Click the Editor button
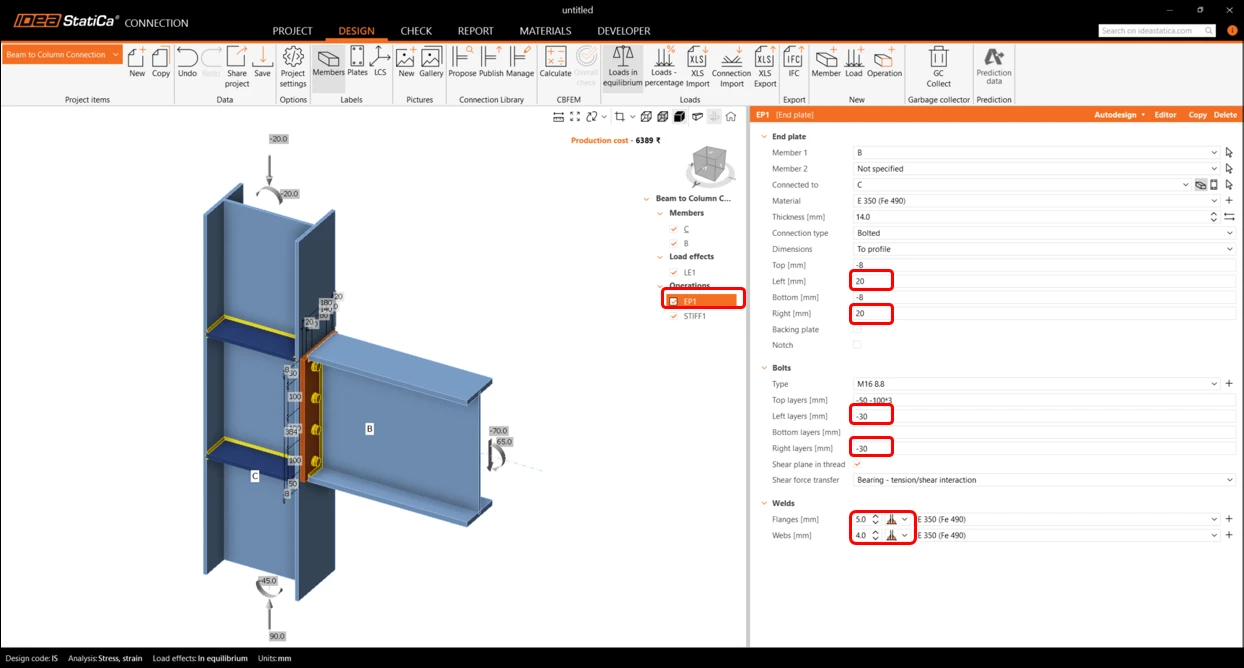The height and width of the screenshot is (668, 1244). coord(1165,115)
